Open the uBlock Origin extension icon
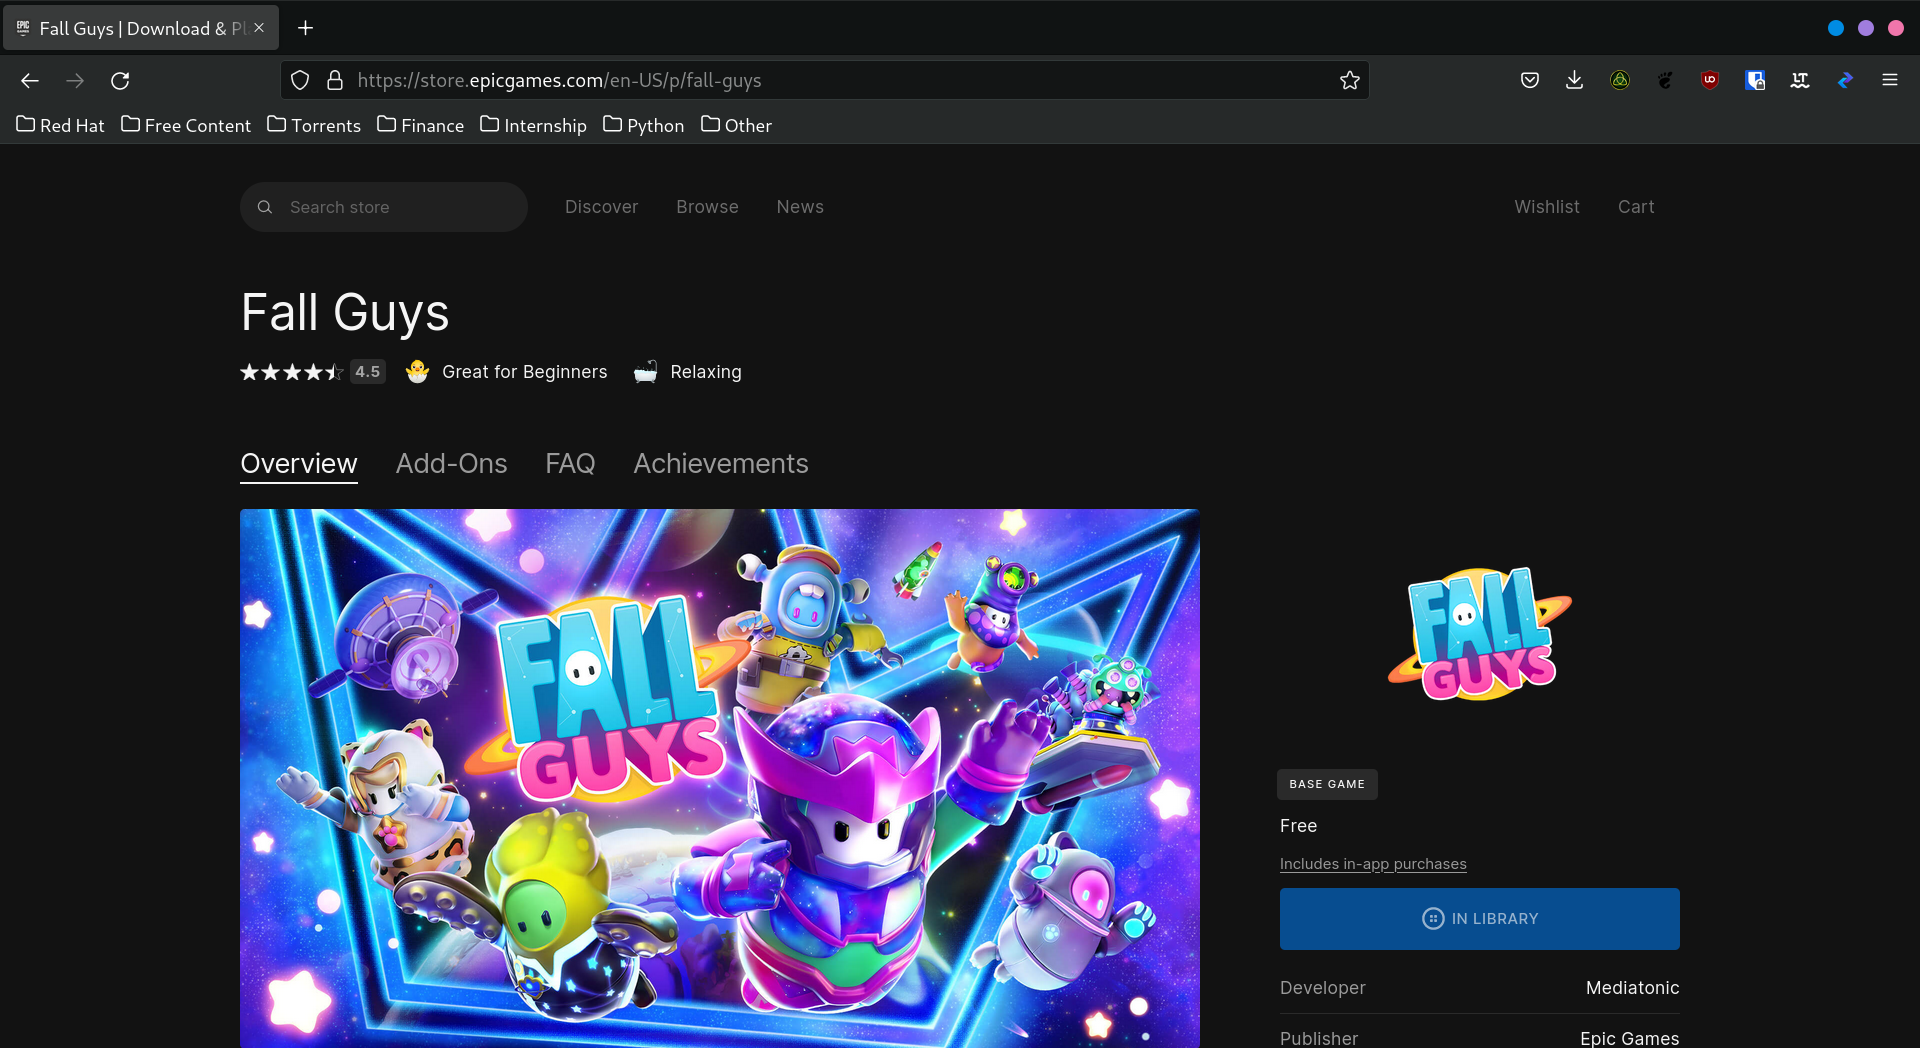Viewport: 1920px width, 1048px height. pos(1710,81)
